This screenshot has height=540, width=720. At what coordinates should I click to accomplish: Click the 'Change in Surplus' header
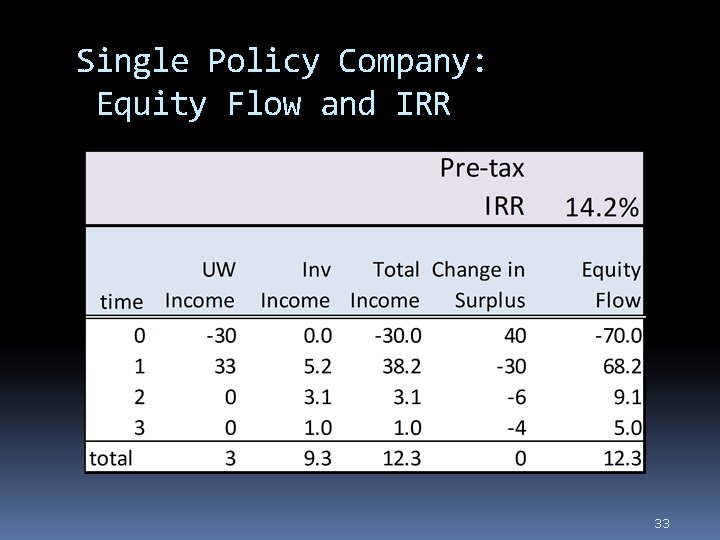[478, 285]
